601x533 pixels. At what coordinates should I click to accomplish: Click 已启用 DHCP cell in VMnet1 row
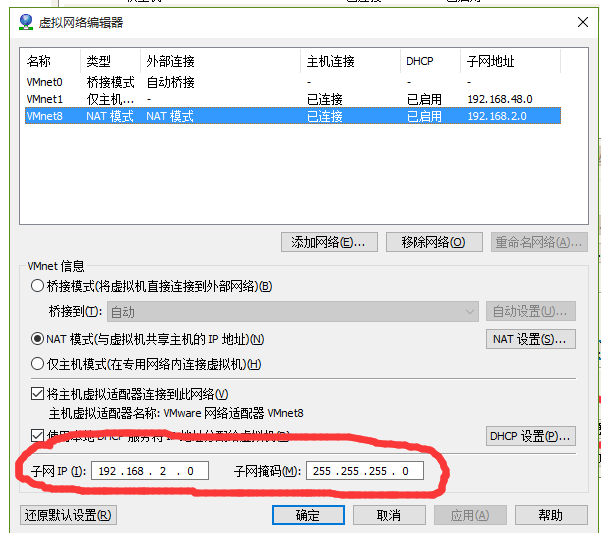point(424,99)
